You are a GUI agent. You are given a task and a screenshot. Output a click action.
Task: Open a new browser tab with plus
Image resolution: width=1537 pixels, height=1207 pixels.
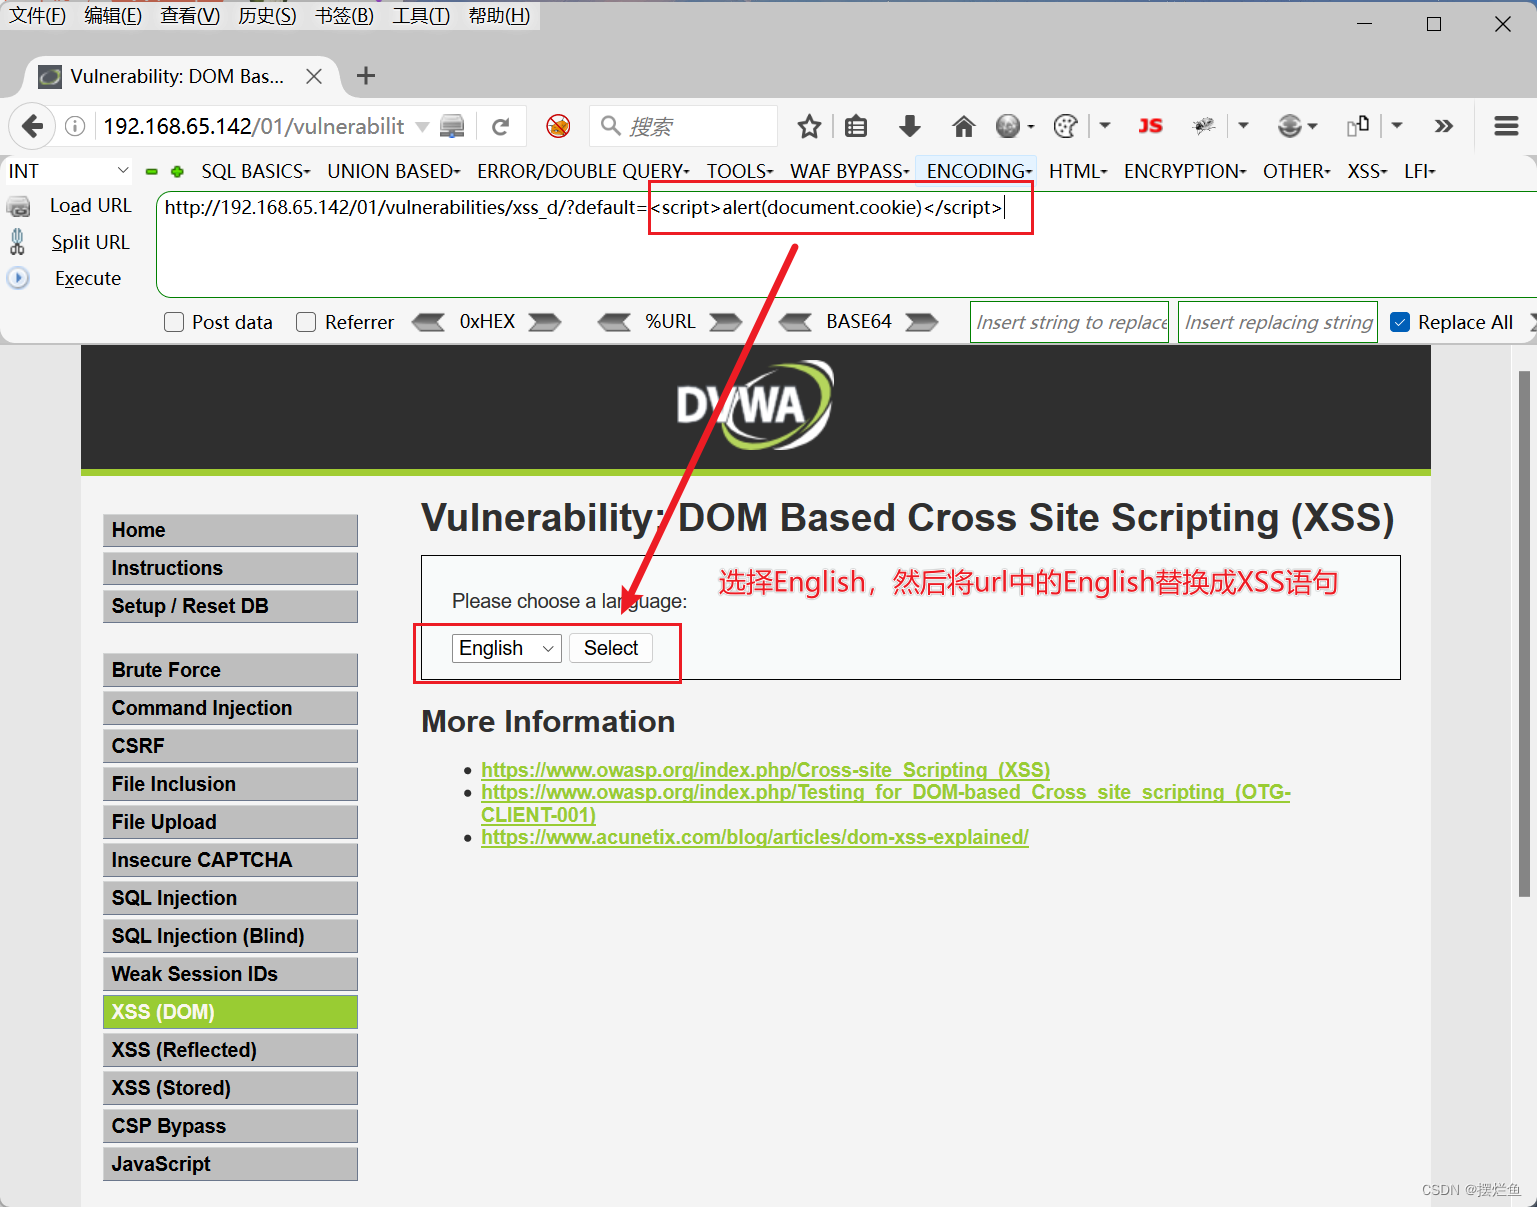tap(366, 76)
